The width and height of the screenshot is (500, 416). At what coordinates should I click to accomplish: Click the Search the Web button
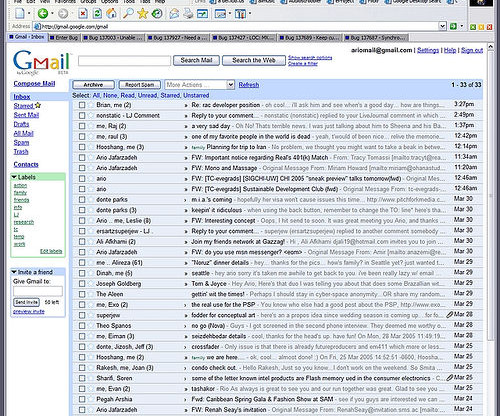[x=254, y=60]
